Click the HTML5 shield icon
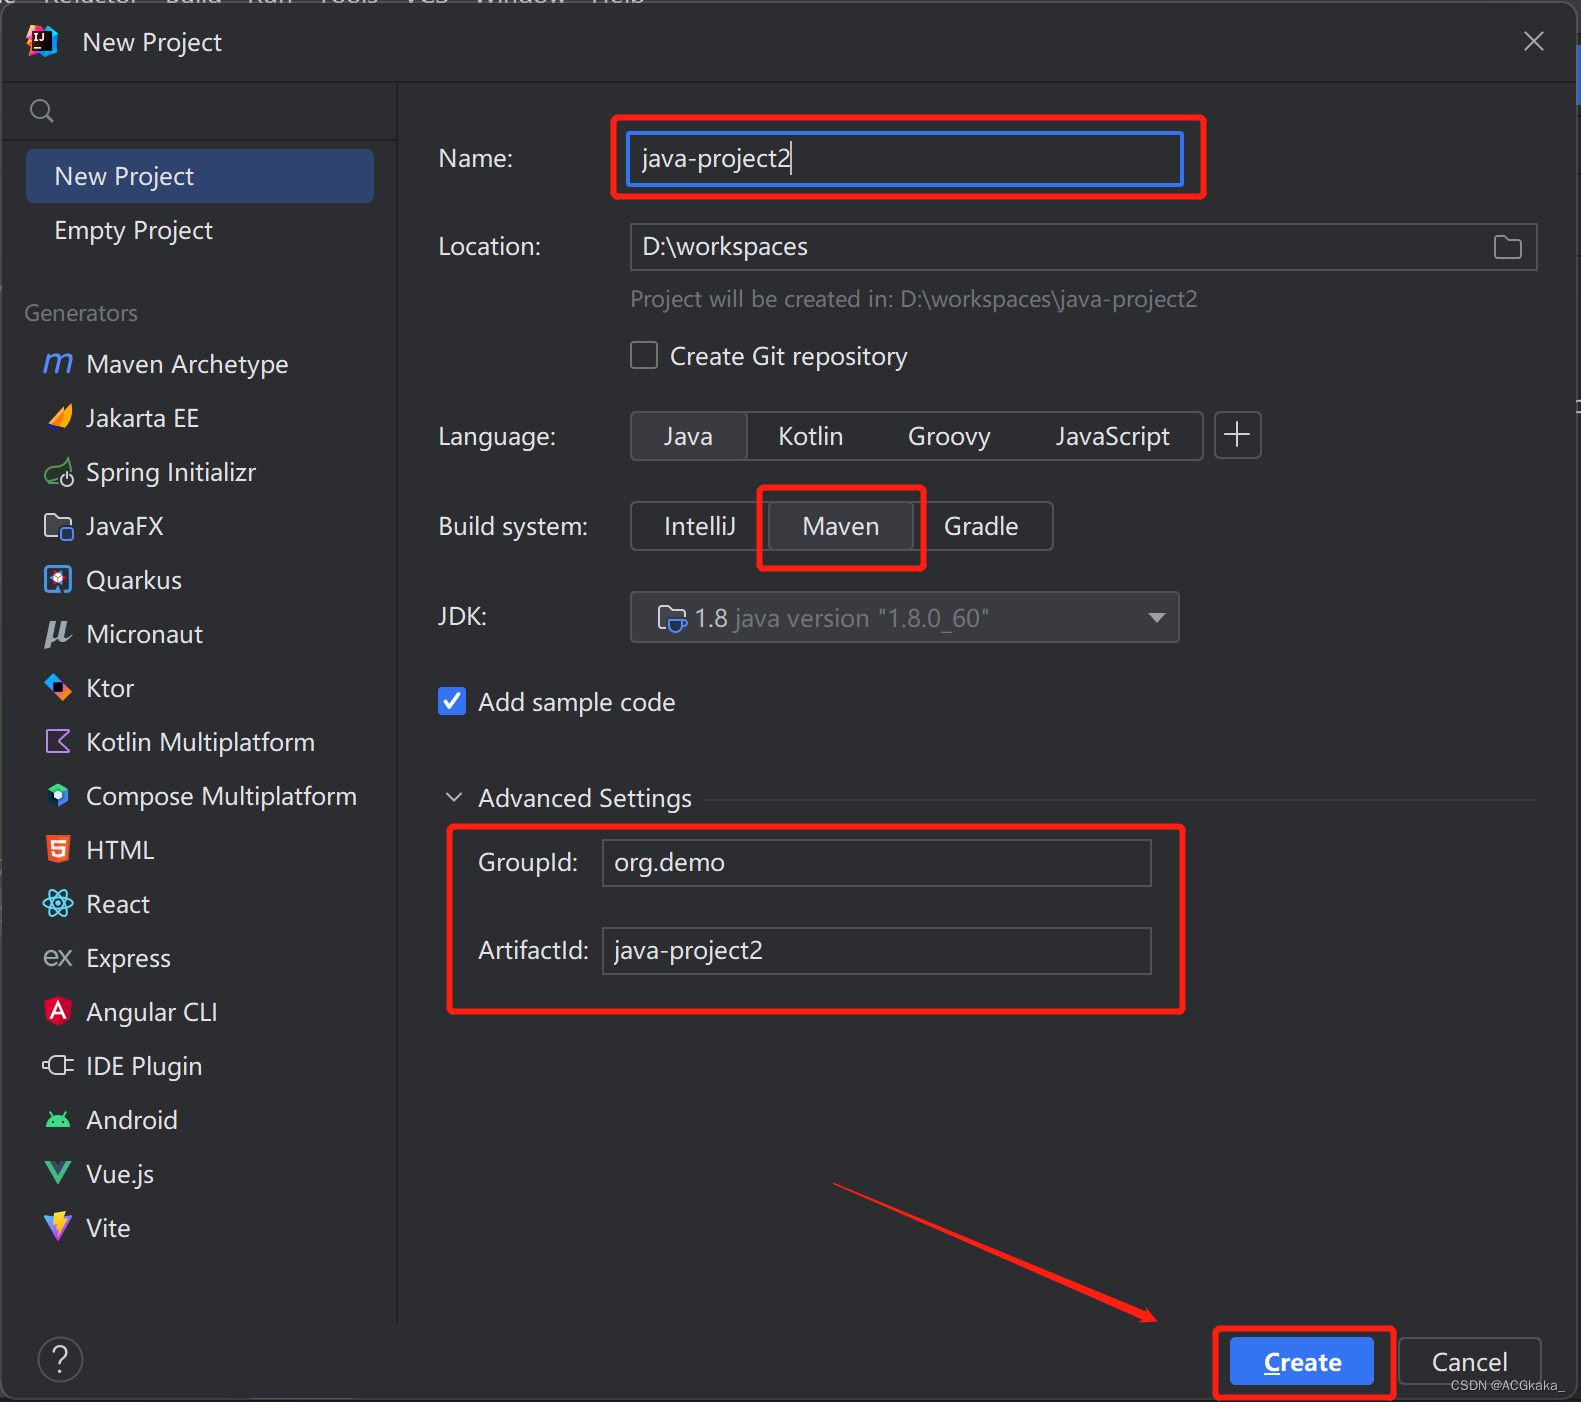Image resolution: width=1581 pixels, height=1402 pixels. coord(58,850)
